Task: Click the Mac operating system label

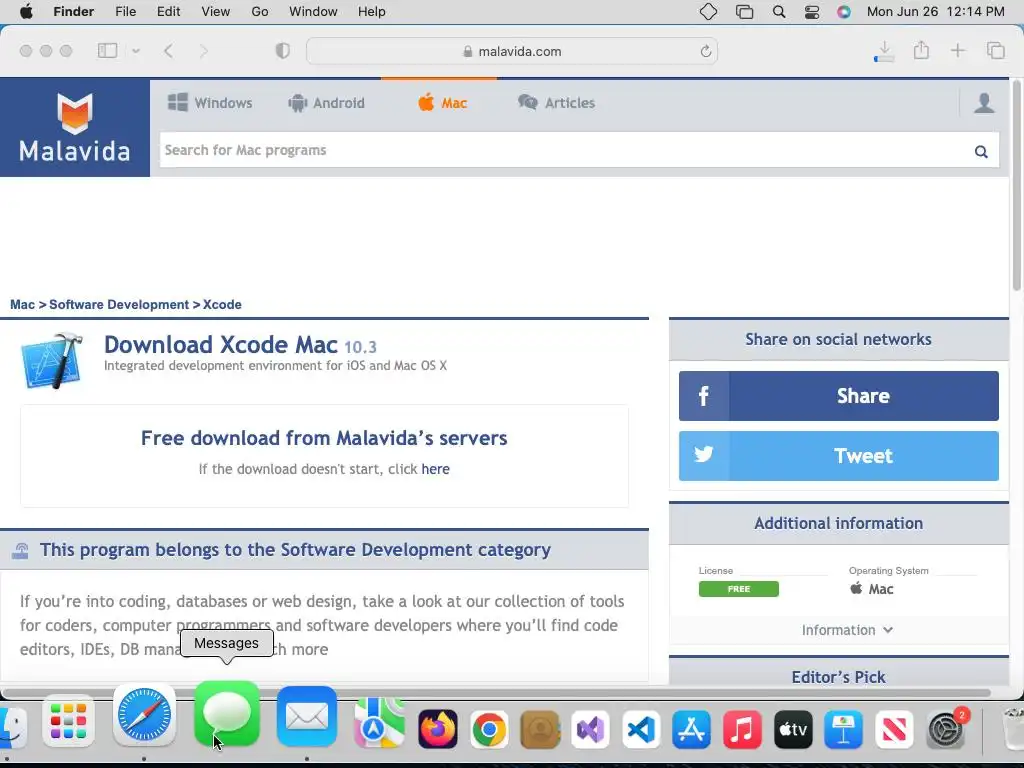Action: click(872, 589)
